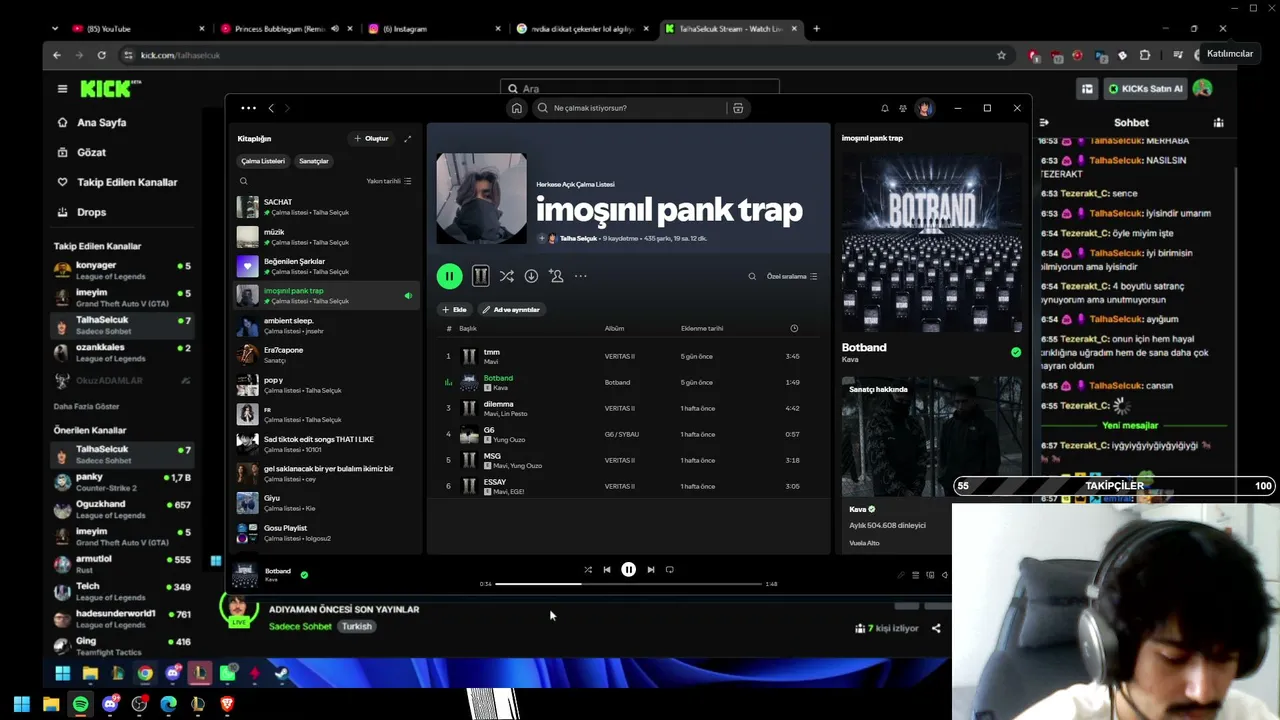
Task: Filter library by Sanatçılar
Action: point(314,161)
